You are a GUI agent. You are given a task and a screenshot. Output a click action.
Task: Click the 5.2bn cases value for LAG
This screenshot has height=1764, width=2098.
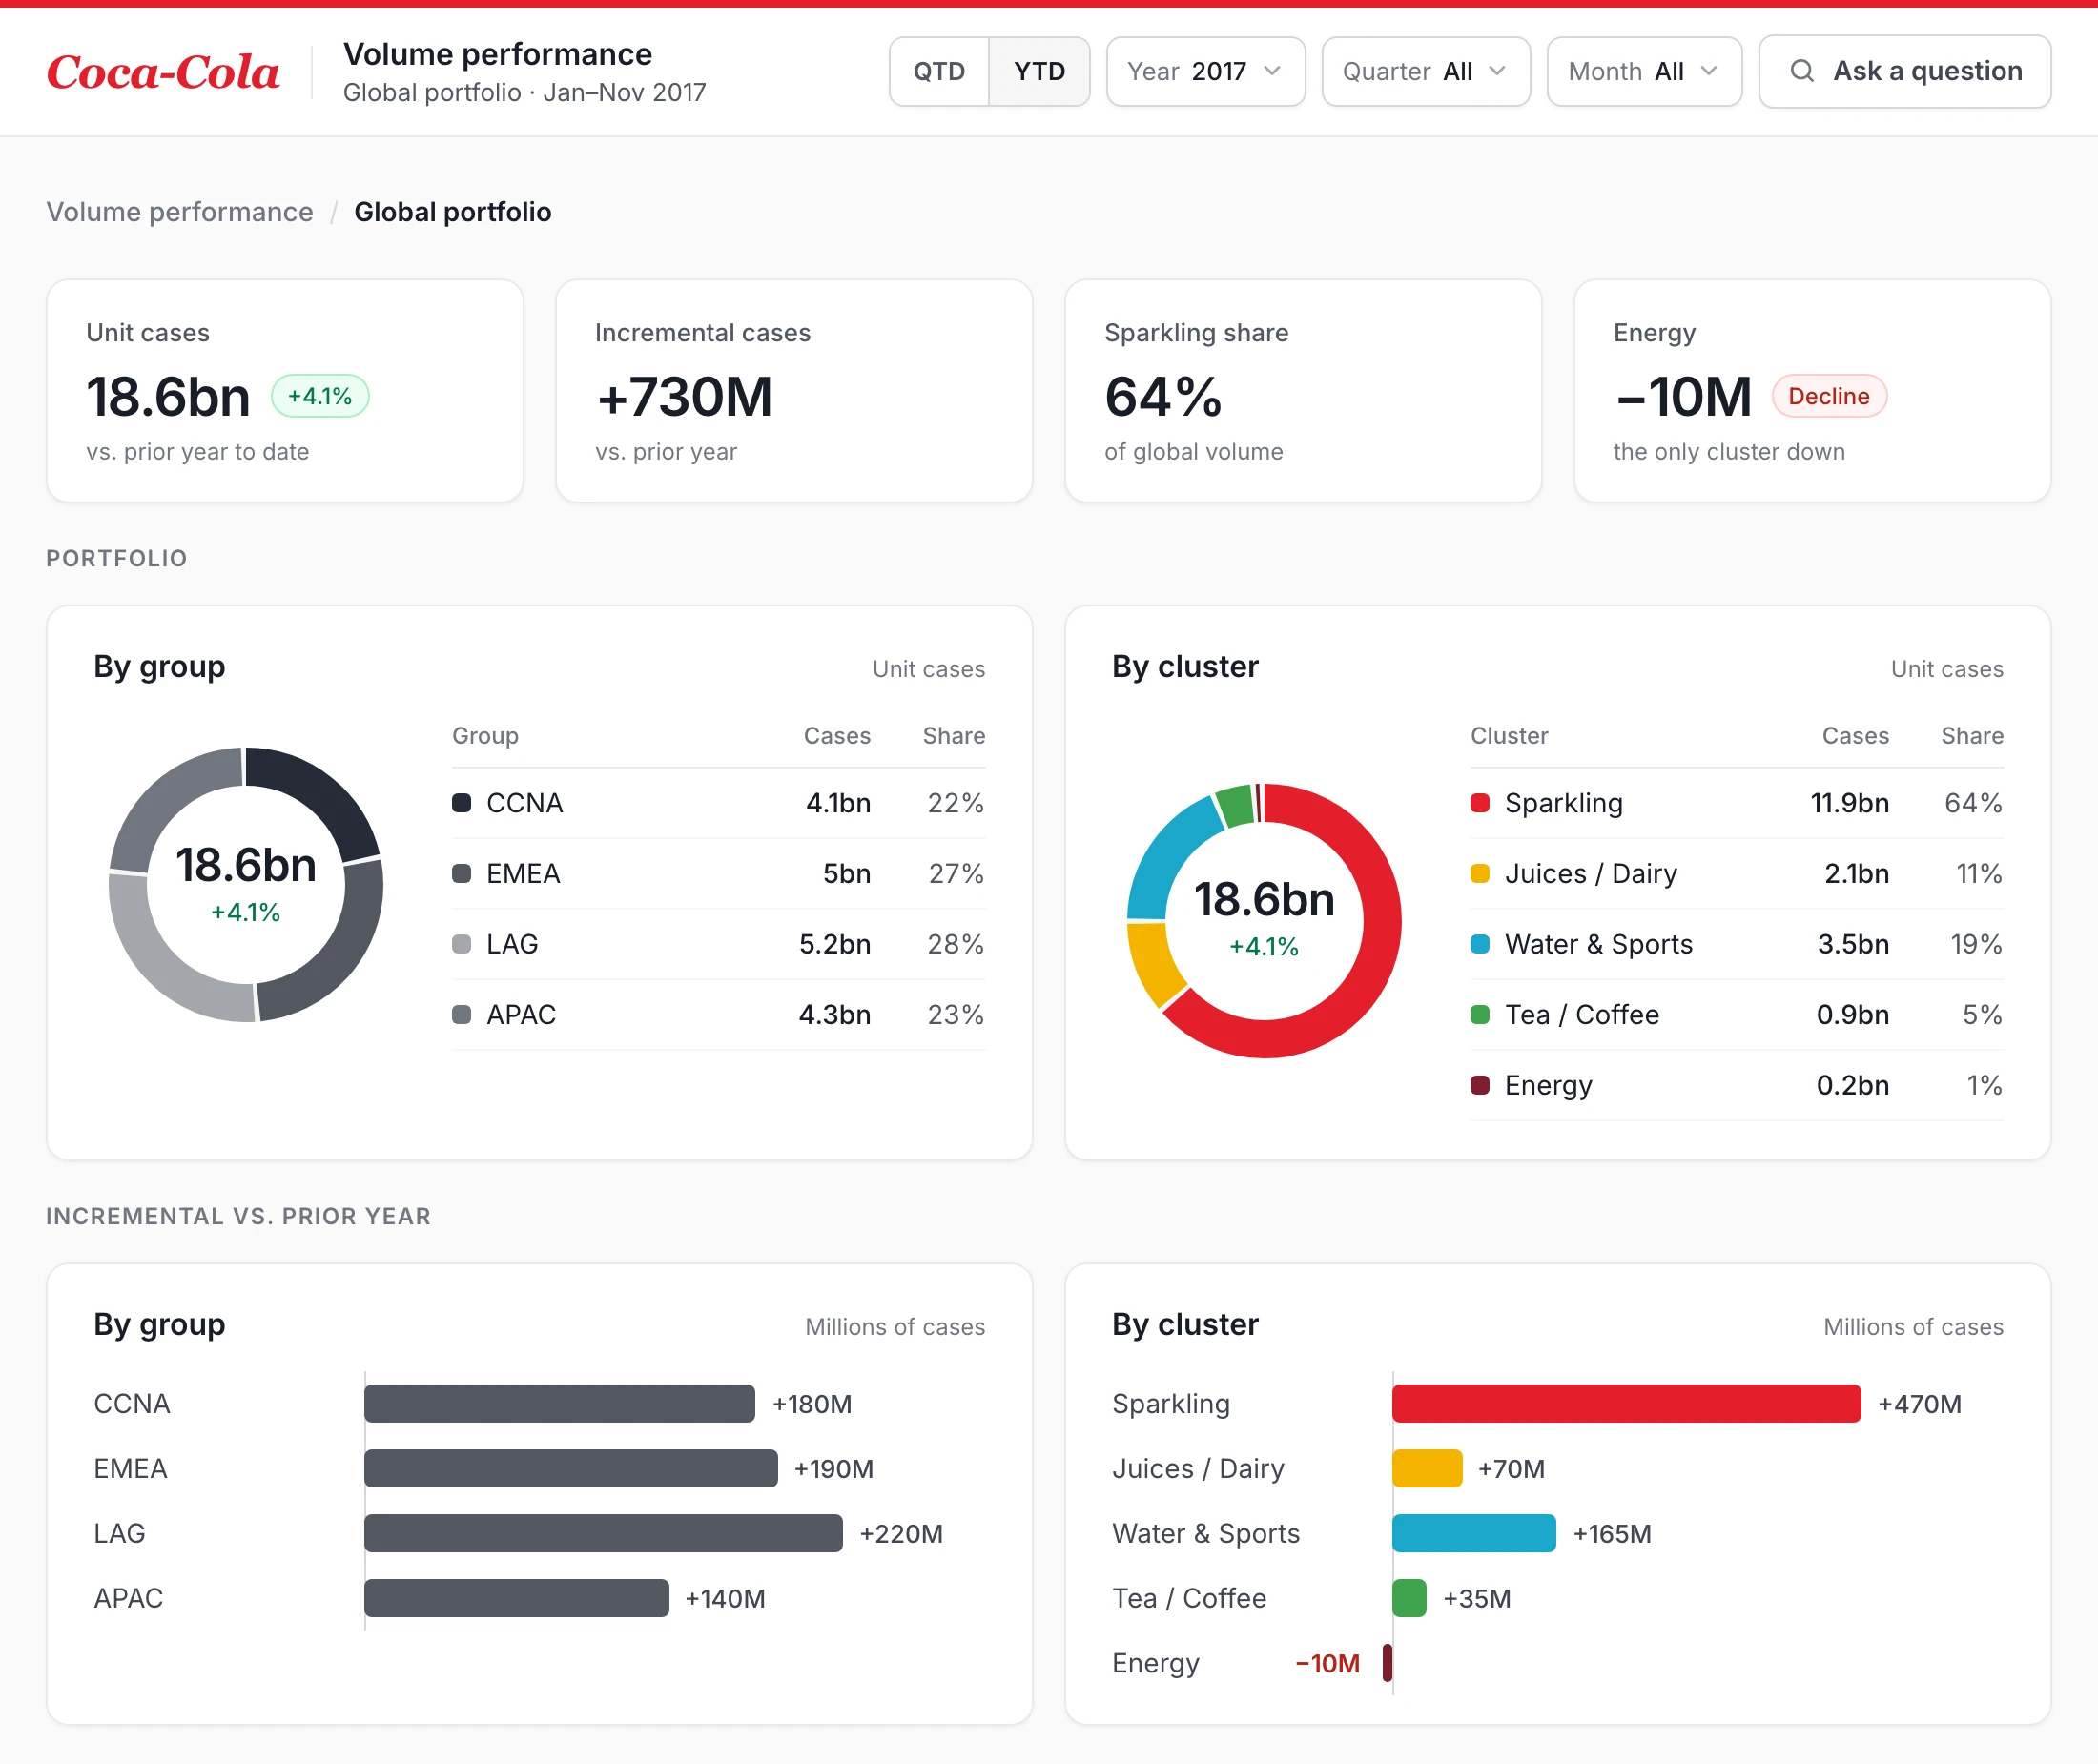coord(835,944)
